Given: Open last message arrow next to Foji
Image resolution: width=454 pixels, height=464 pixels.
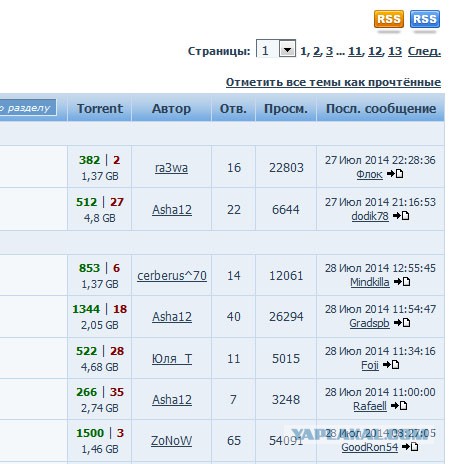Looking at the screenshot, I should pos(391,365).
